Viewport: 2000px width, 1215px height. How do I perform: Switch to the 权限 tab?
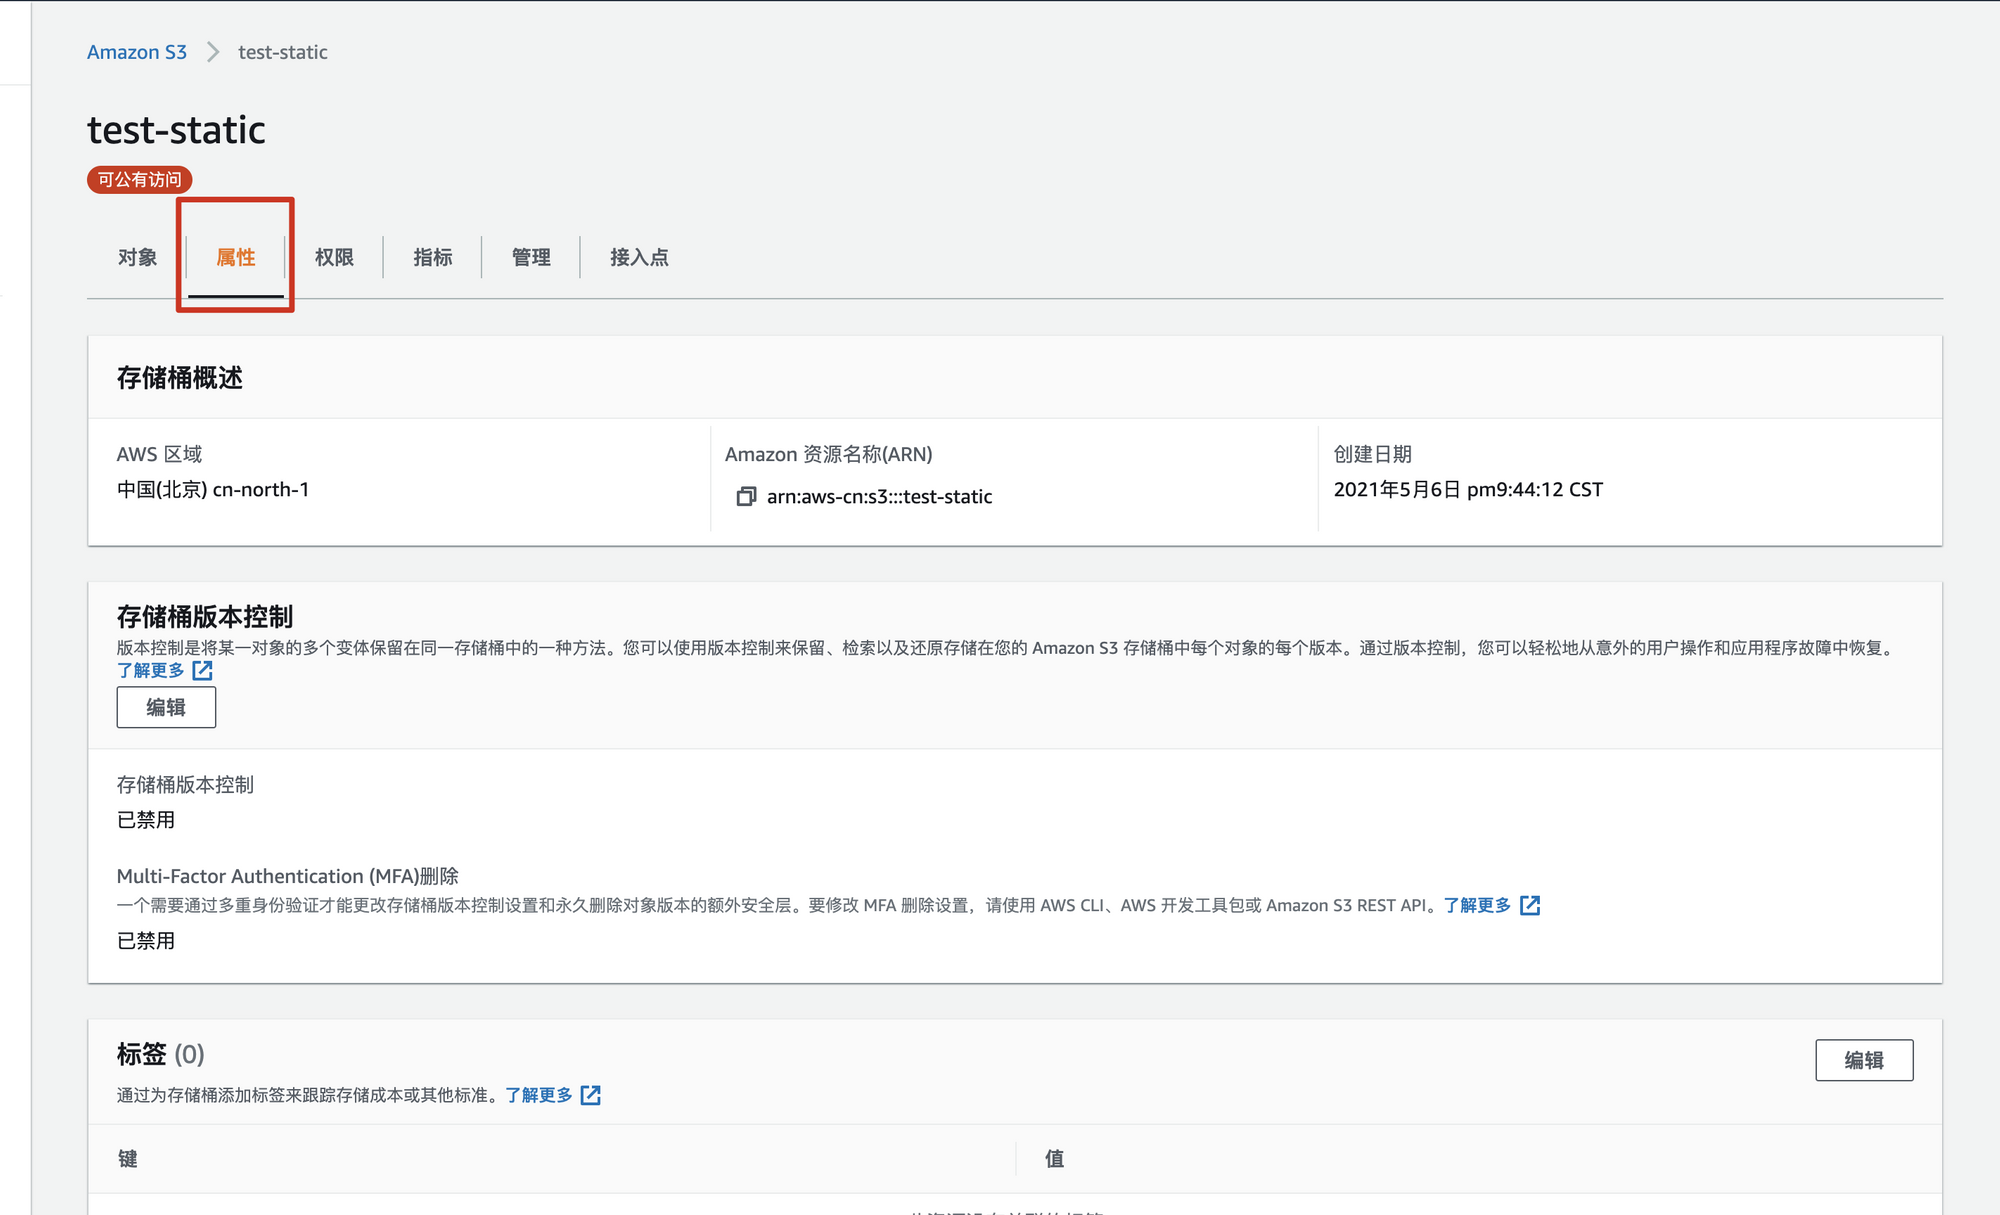(334, 257)
